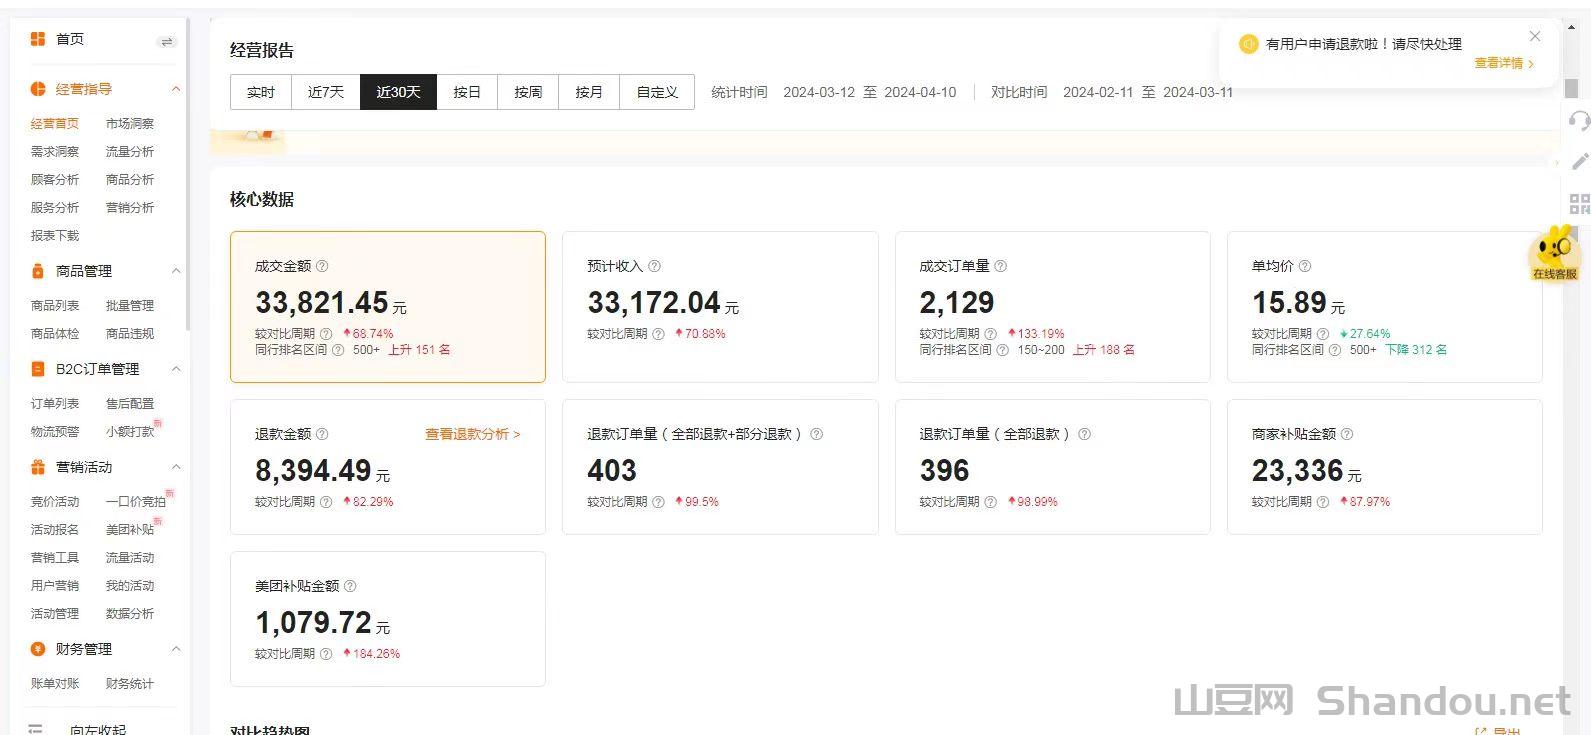Open 在线客服 online support mascot
Image resolution: width=1591 pixels, height=735 pixels.
(1554, 253)
